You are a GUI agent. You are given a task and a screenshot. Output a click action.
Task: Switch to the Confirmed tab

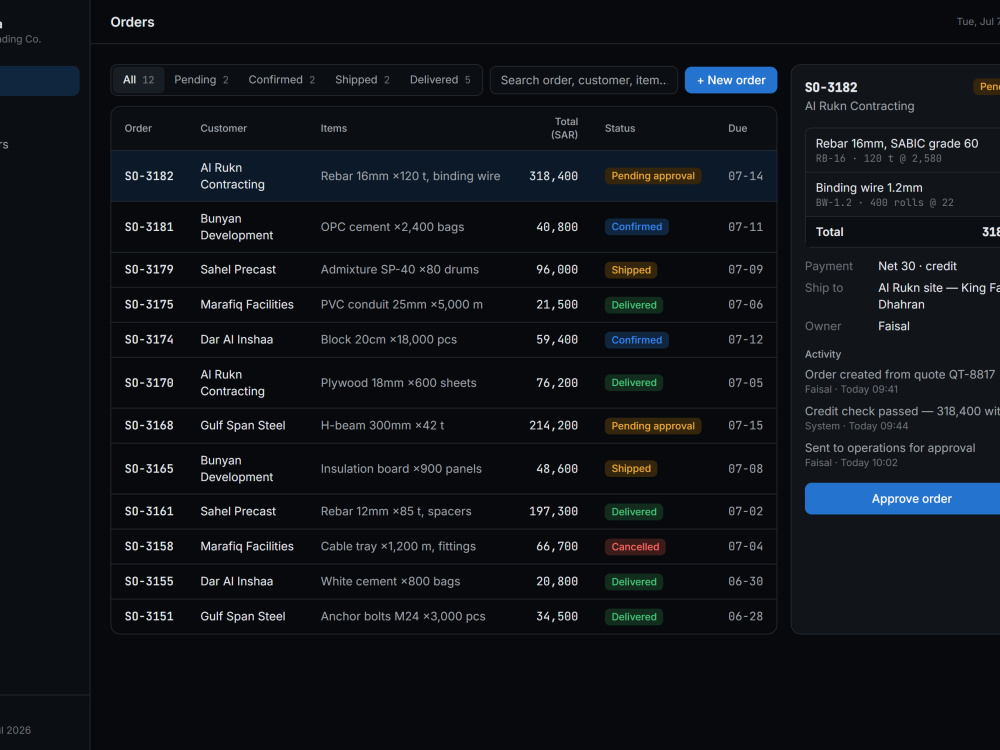point(281,80)
